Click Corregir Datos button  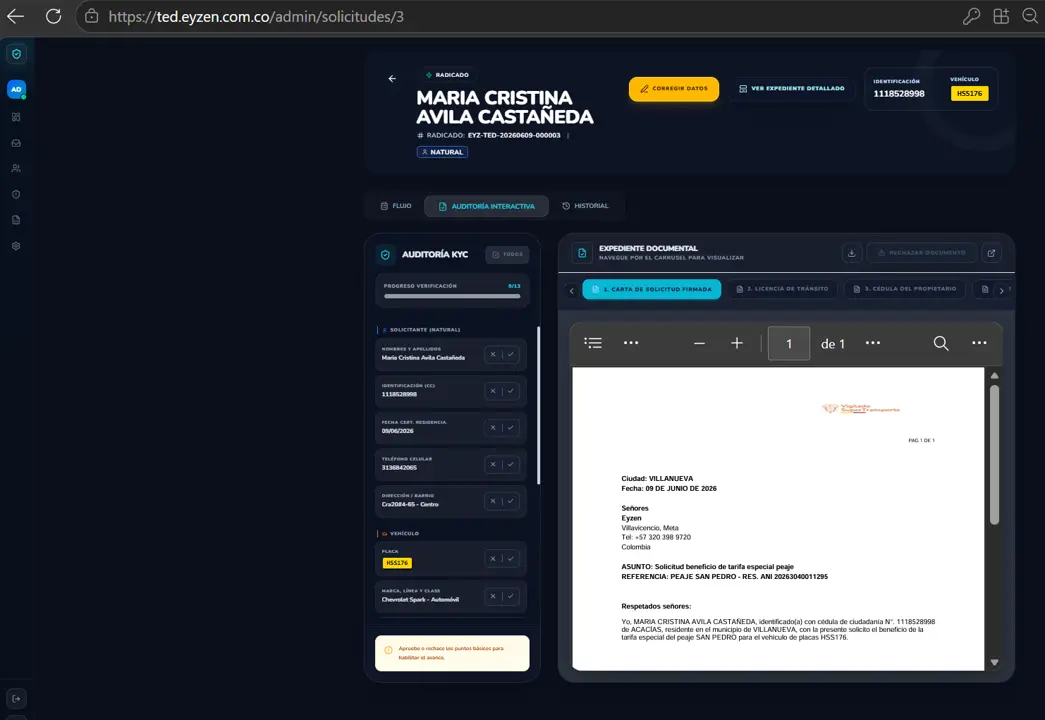click(x=674, y=89)
